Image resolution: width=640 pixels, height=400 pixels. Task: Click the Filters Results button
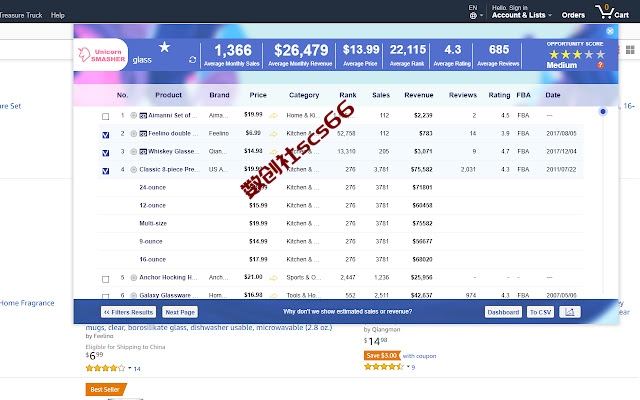(129, 312)
